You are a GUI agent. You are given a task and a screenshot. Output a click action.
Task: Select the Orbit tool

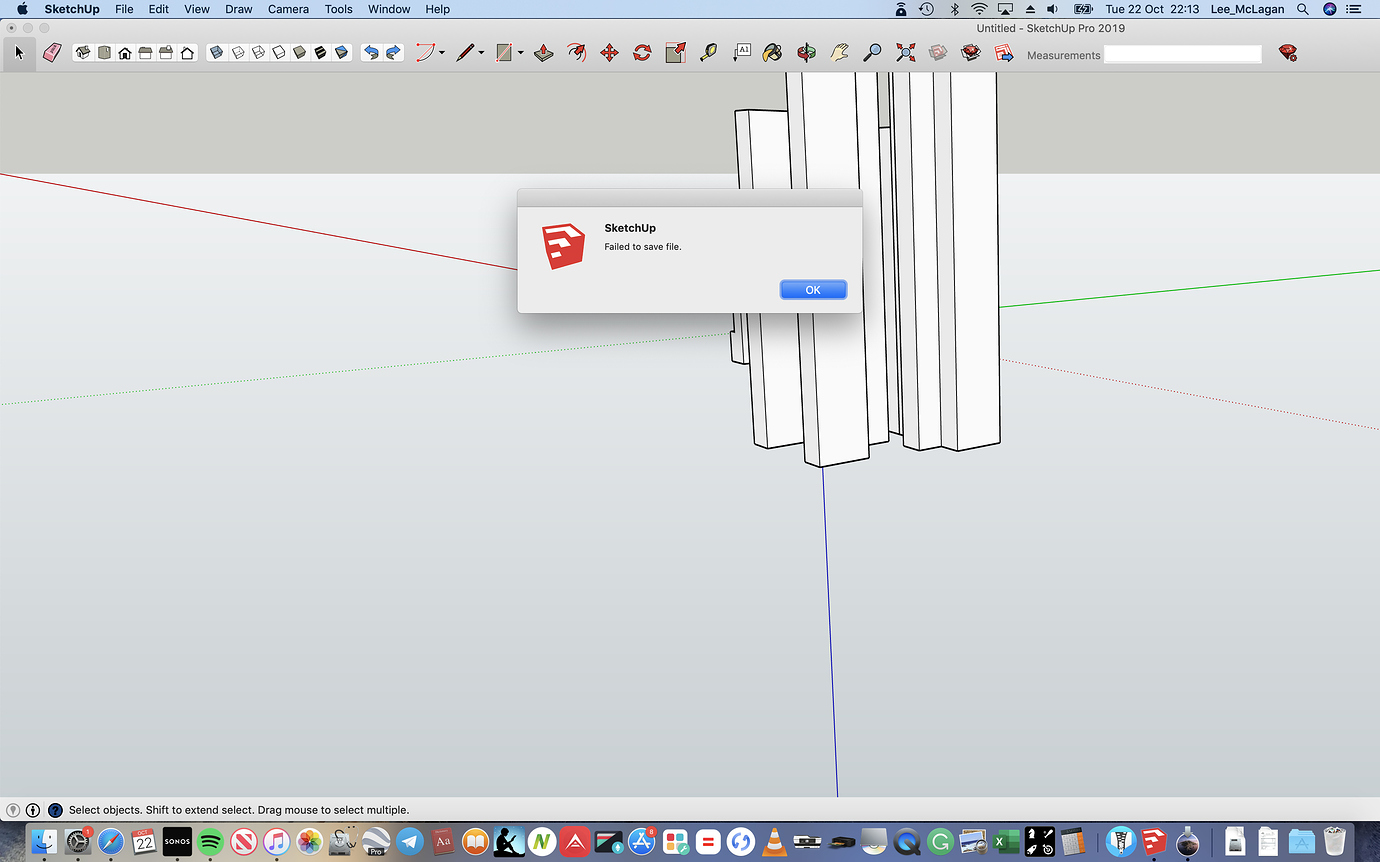[x=805, y=52]
